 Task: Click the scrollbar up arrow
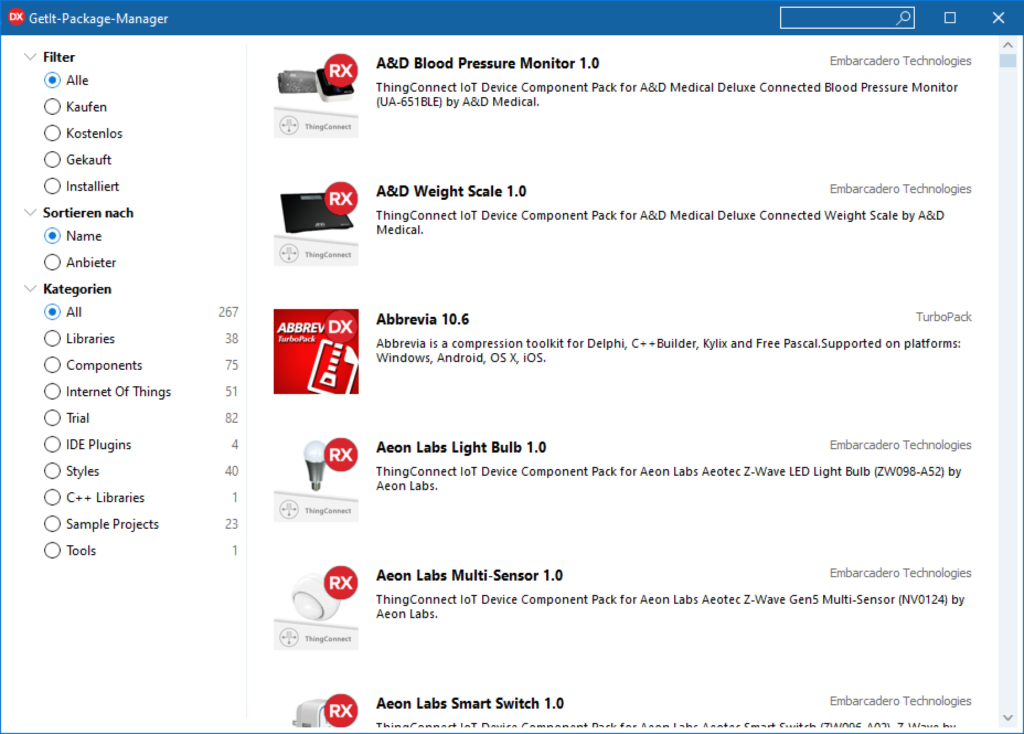pos(1008,45)
